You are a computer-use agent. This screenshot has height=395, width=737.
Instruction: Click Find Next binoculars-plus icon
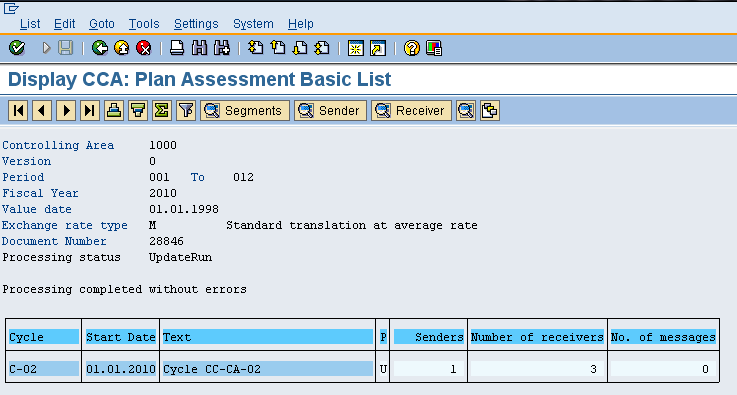point(222,48)
